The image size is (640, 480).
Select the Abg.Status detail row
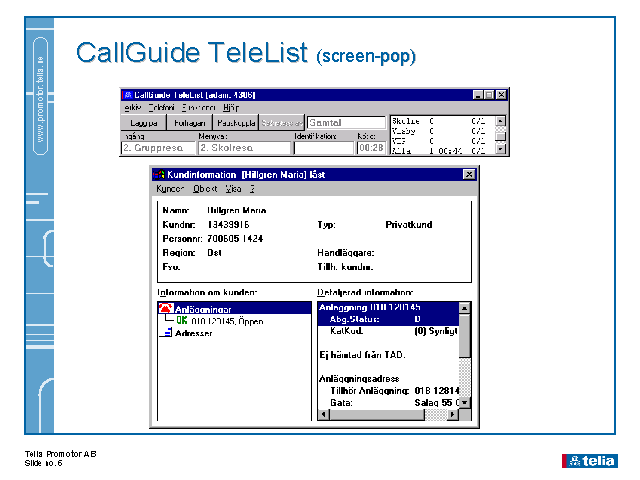[x=388, y=319]
